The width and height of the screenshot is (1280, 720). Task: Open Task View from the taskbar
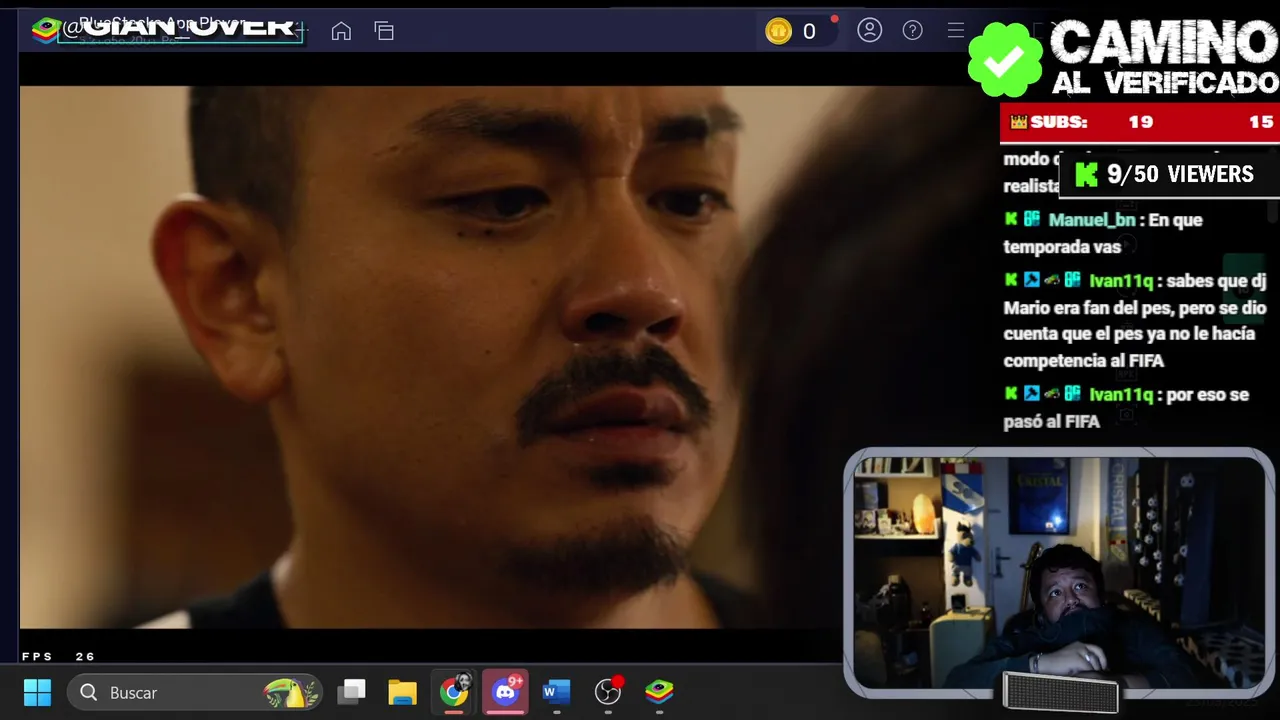coord(351,692)
